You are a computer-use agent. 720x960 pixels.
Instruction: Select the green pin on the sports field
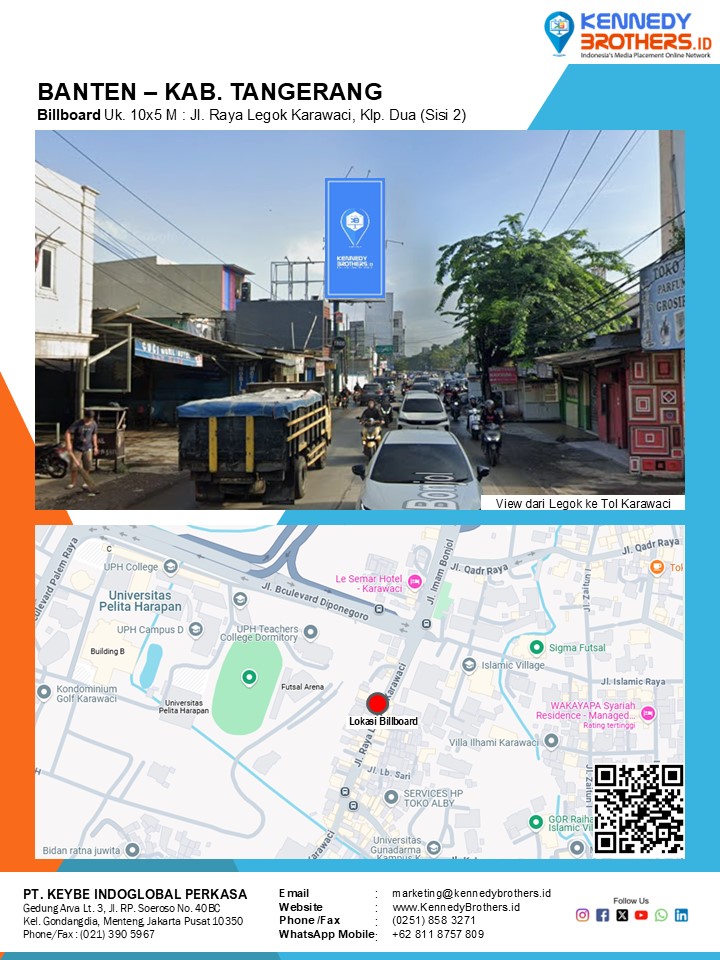click(249, 677)
